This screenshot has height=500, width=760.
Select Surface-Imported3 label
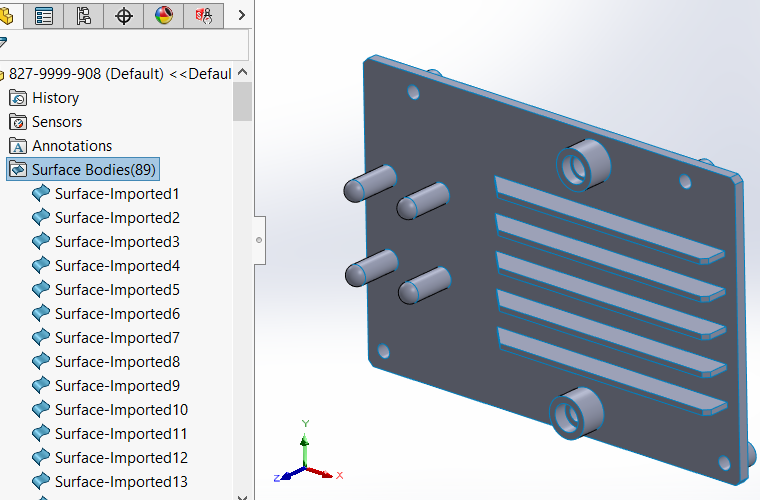pos(117,242)
